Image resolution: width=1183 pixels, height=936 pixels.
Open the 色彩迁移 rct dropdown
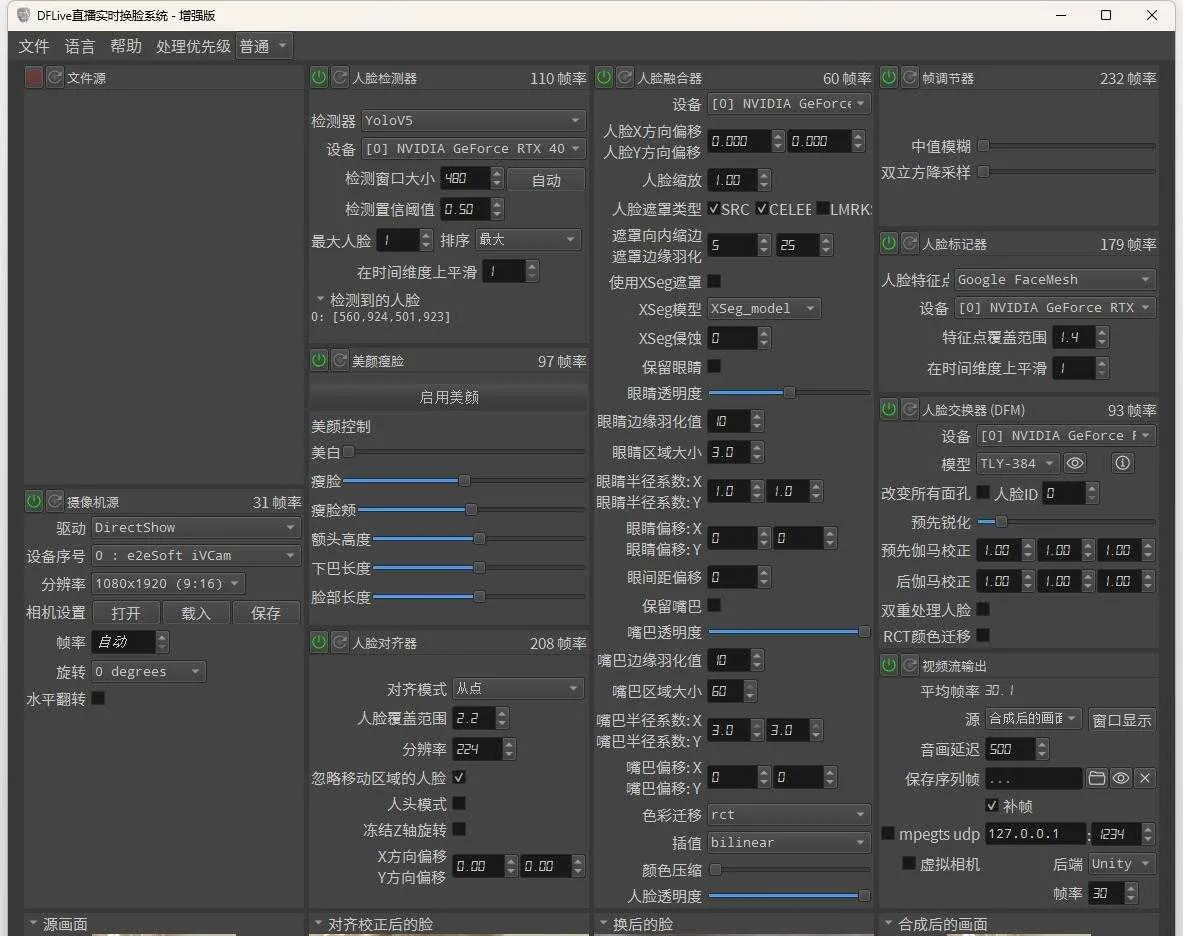(788, 814)
